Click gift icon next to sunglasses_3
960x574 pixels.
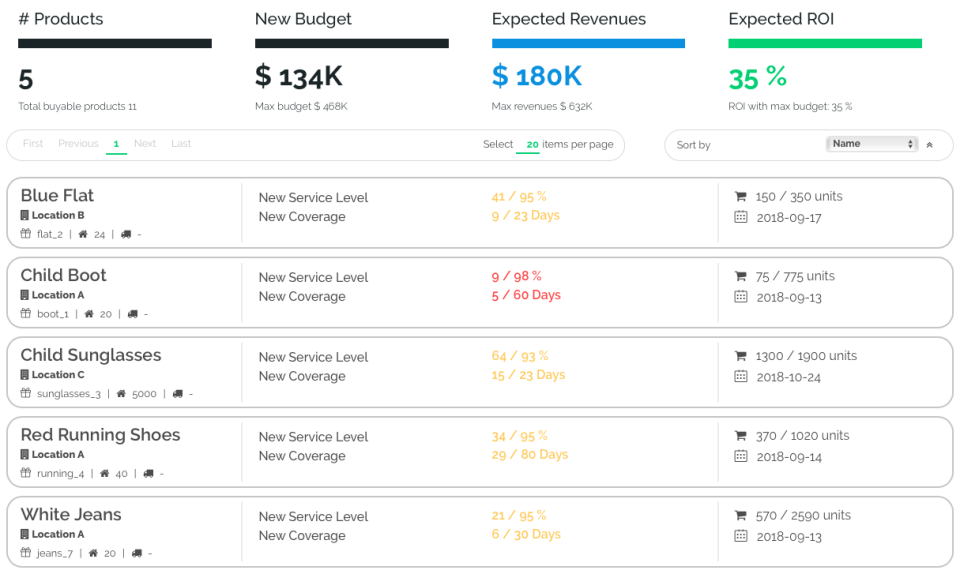[26, 393]
